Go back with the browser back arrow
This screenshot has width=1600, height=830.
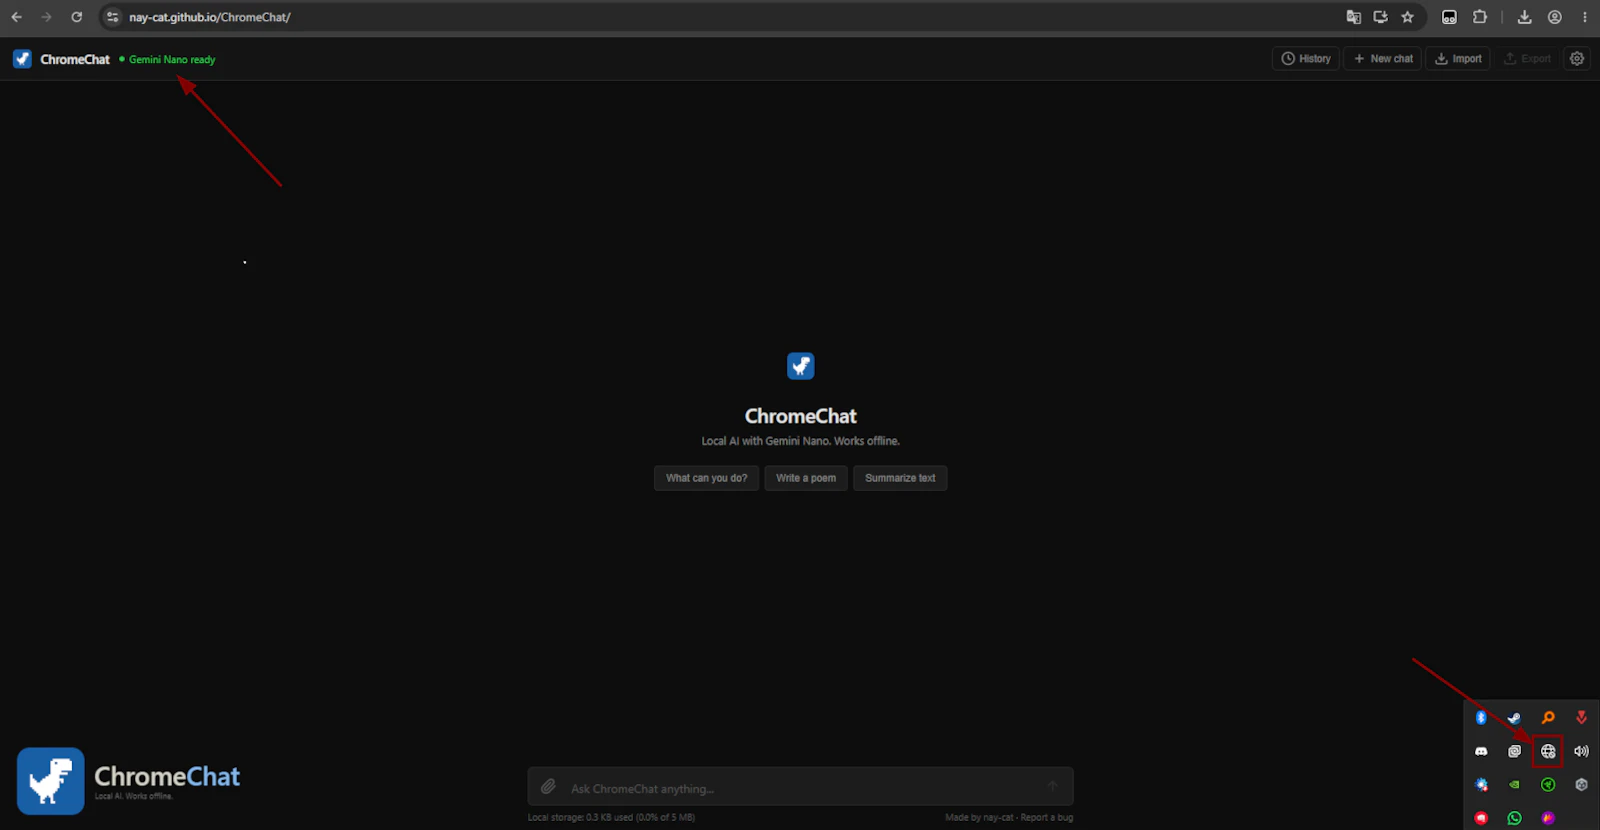(x=16, y=17)
